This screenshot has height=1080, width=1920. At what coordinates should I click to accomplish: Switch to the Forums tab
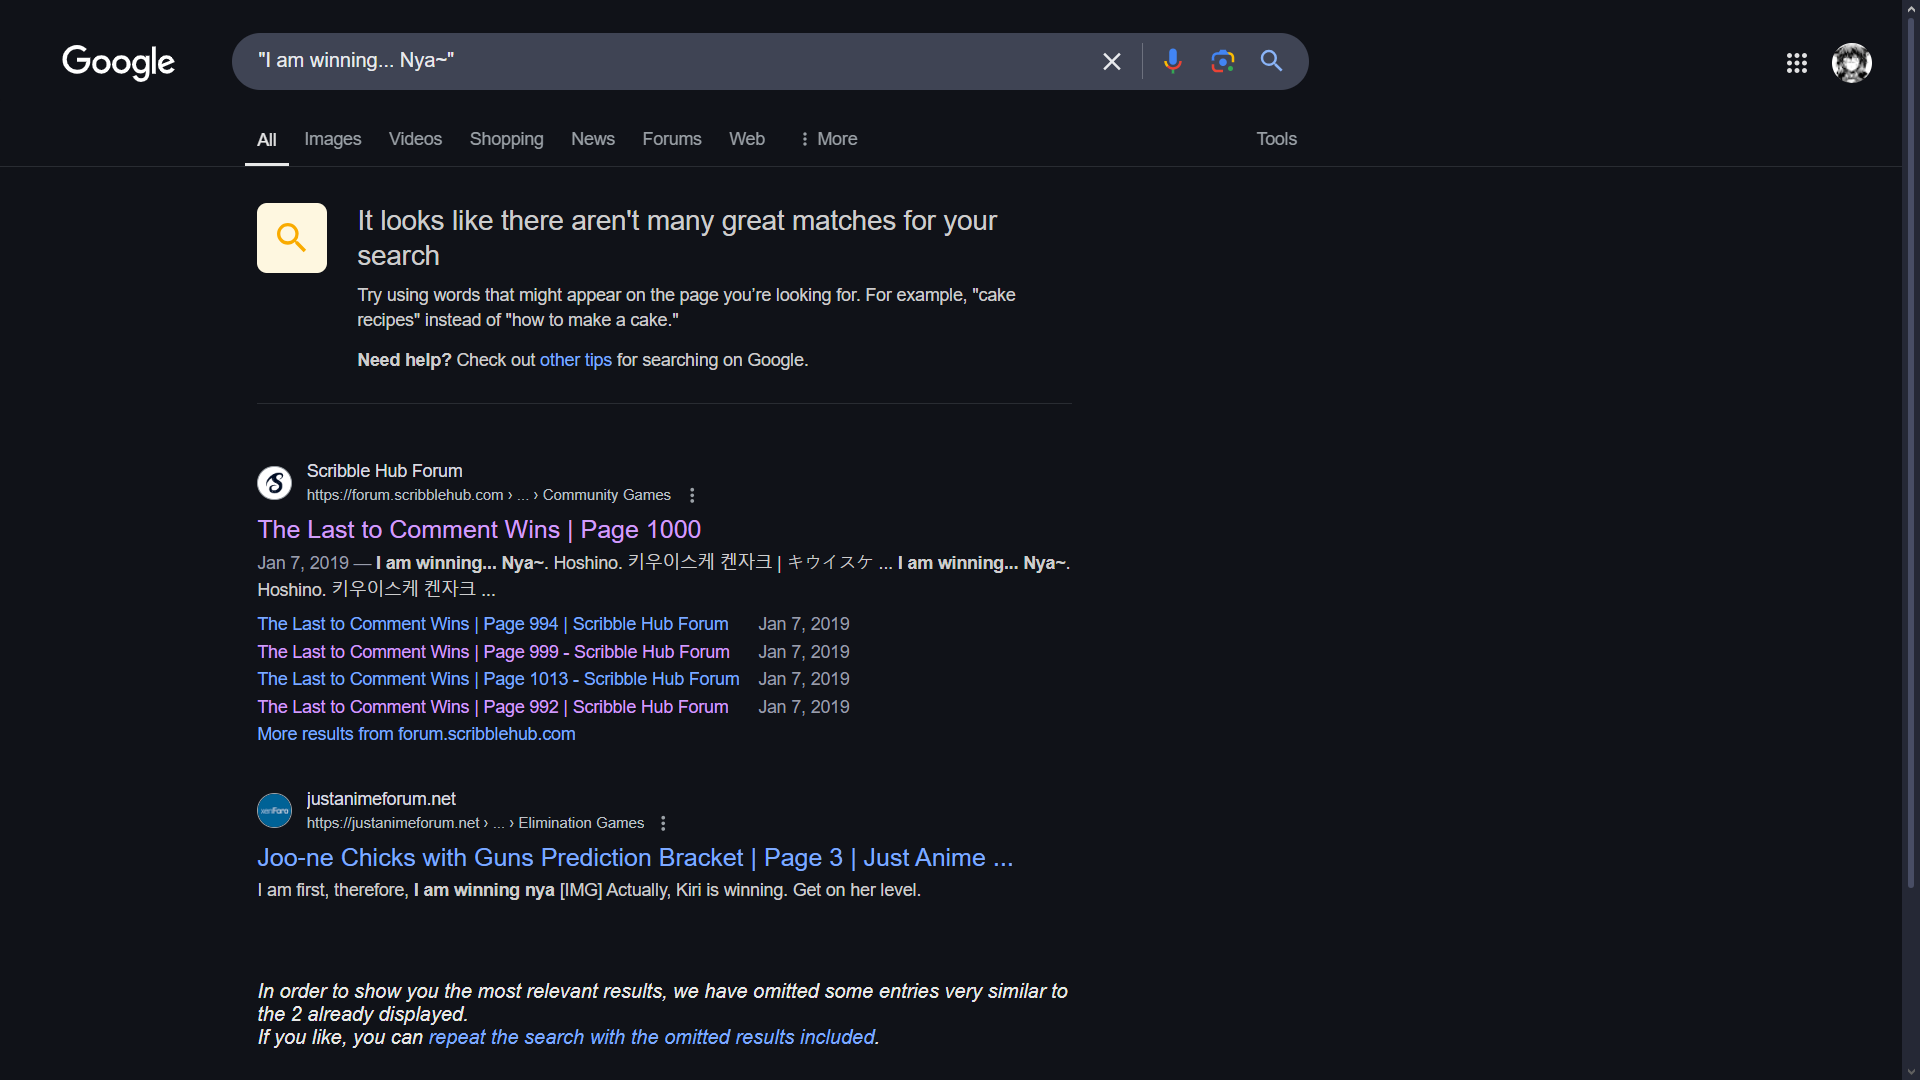tap(671, 139)
